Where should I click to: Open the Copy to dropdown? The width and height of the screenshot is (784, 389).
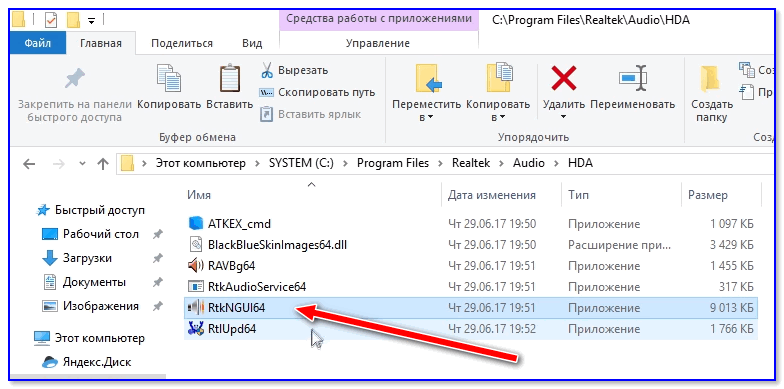[498, 110]
